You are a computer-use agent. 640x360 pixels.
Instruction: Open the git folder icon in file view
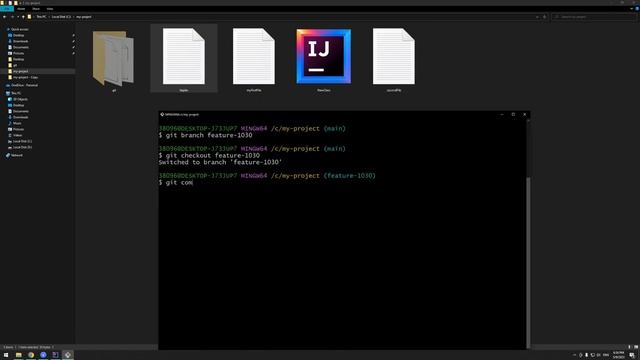113,58
